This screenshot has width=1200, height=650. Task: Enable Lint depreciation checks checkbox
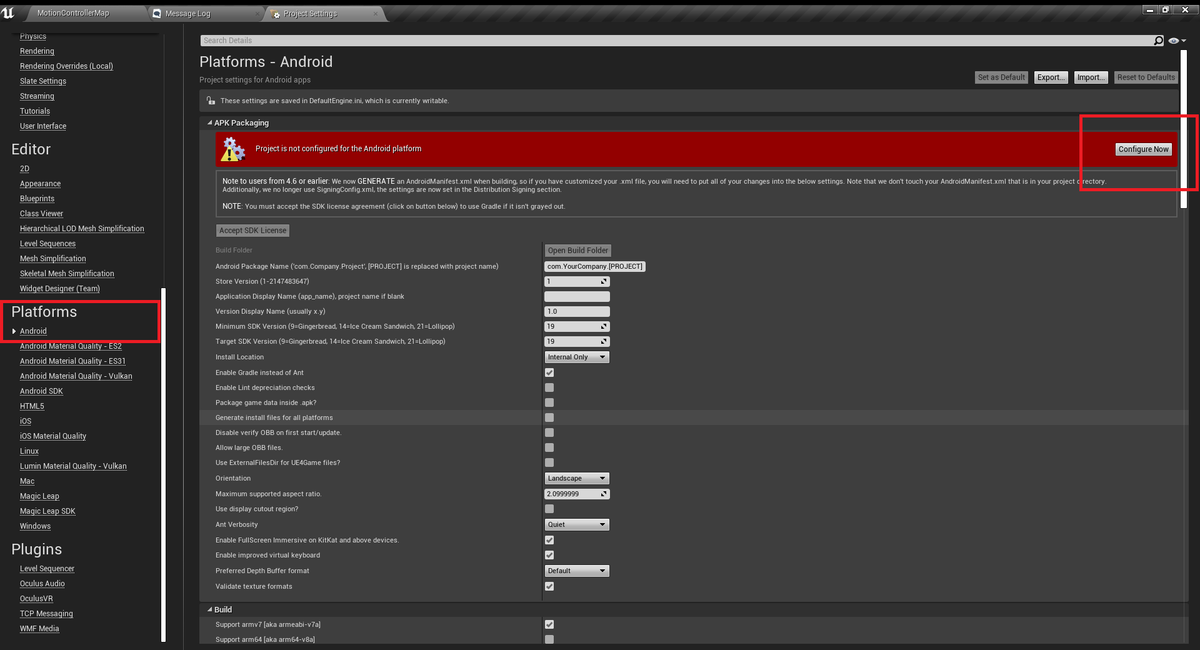coord(549,387)
